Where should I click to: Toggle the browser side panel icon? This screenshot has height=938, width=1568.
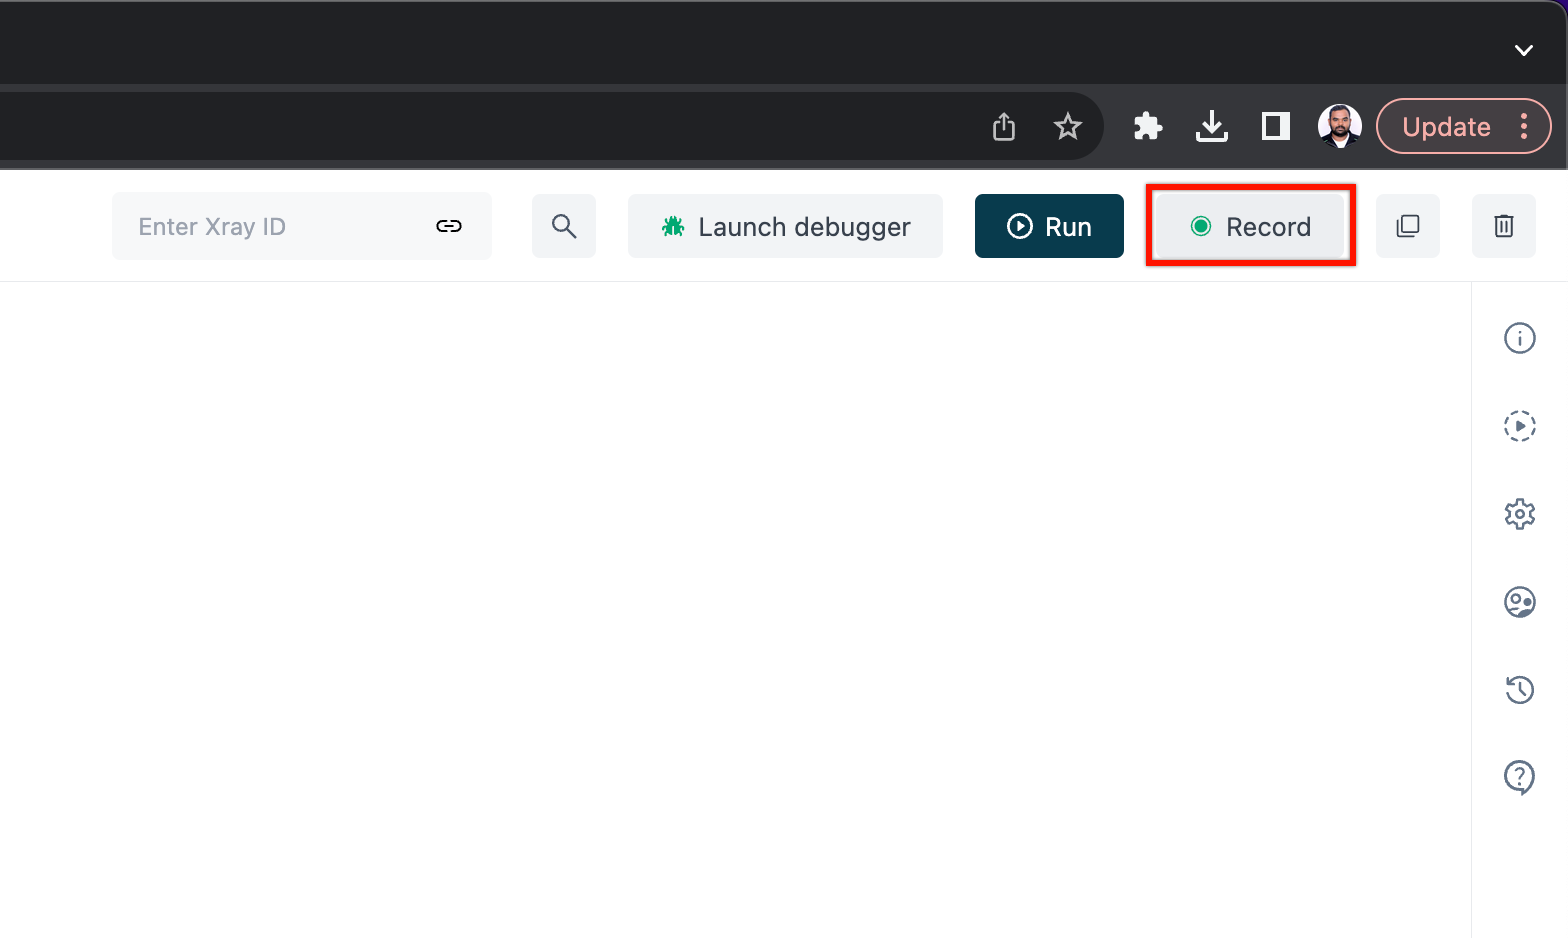tap(1276, 126)
